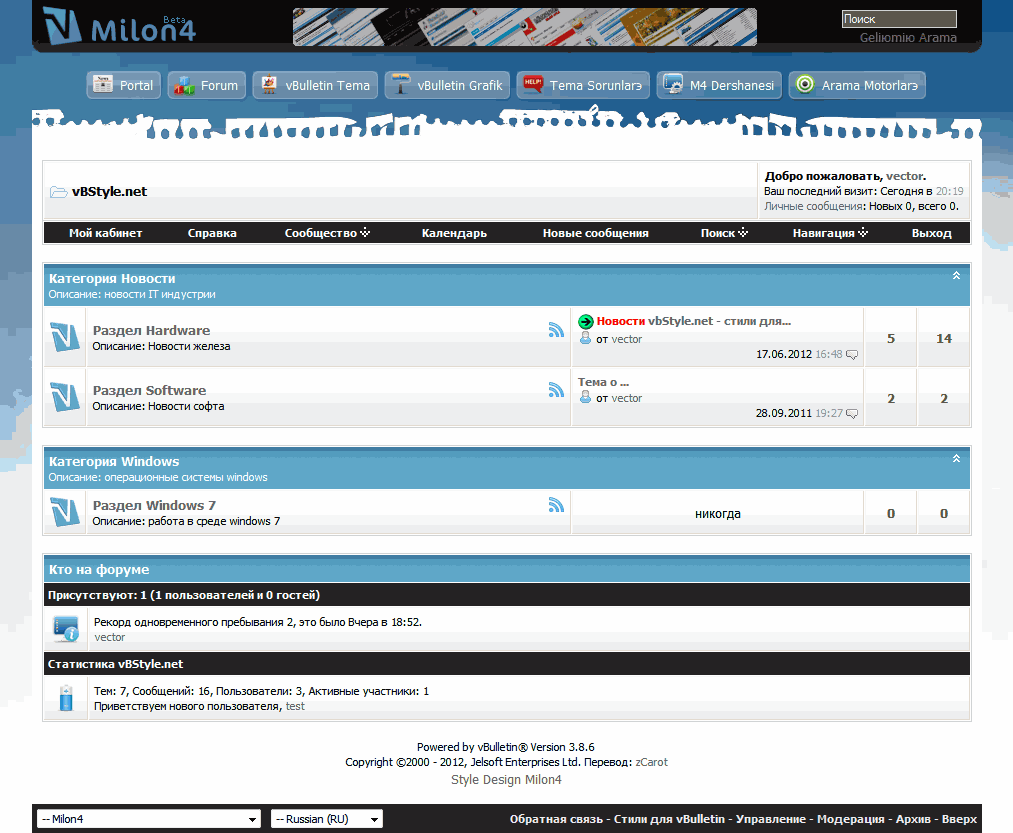
Task: Click the Milon4 logo in the header
Action: tap(120, 25)
